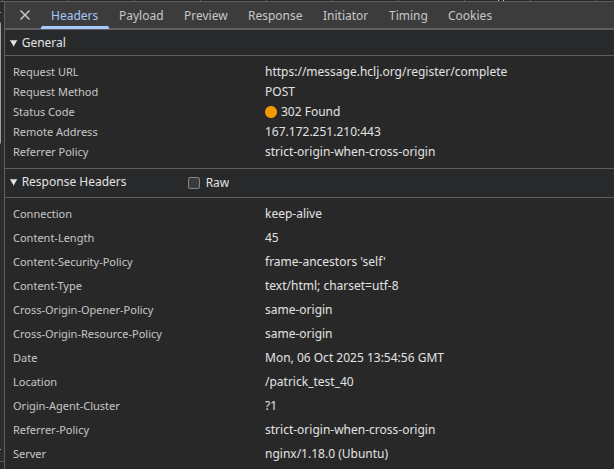614x469 pixels.
Task: View the Cookies tab
Action: (x=469, y=16)
